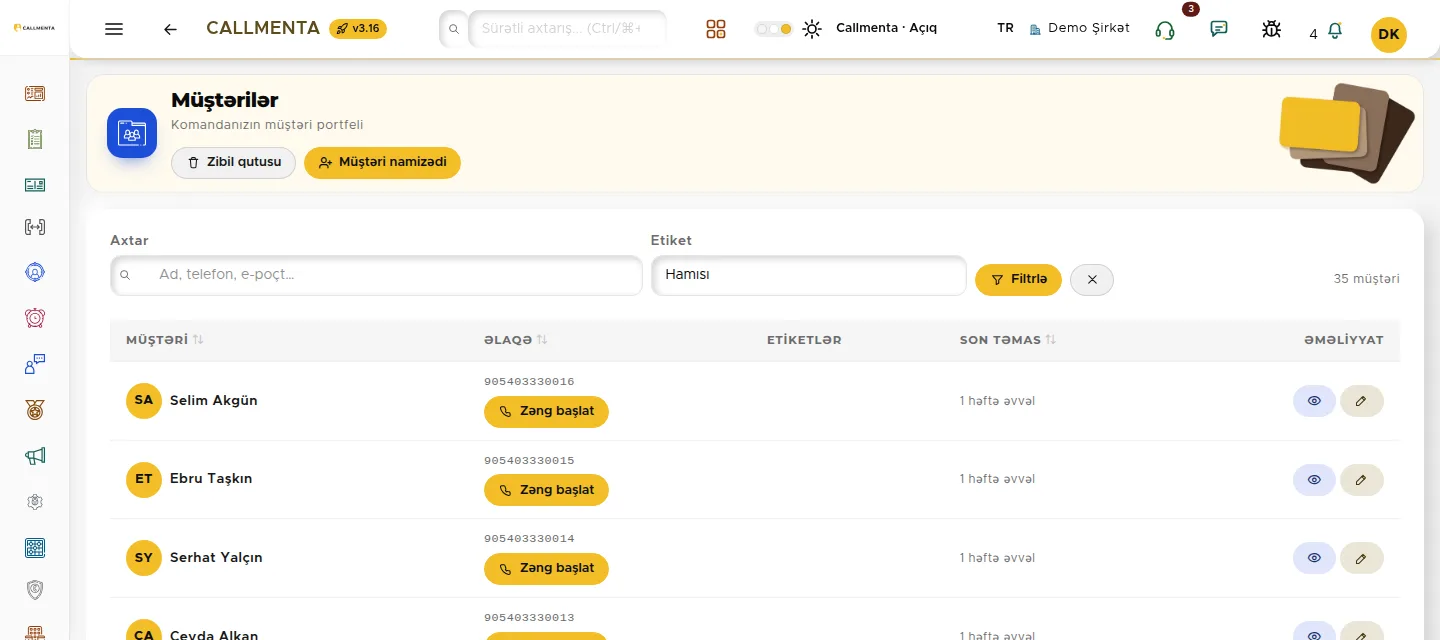Start call for Selim Akgün with Zəng başlat
This screenshot has width=1440, height=640.
[x=546, y=412]
